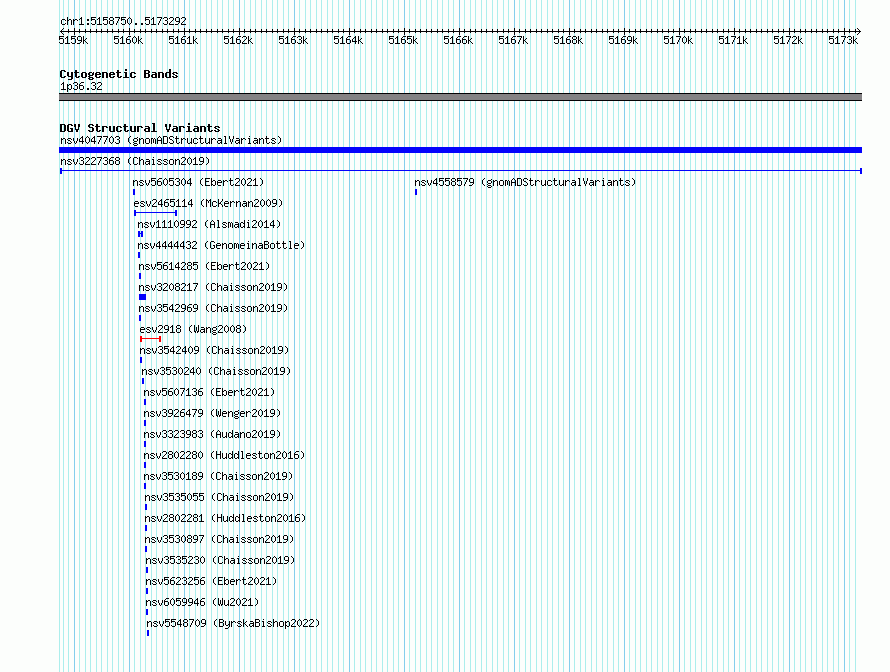Click the esv2465114 blue span glyph

pyautogui.click(x=156, y=213)
